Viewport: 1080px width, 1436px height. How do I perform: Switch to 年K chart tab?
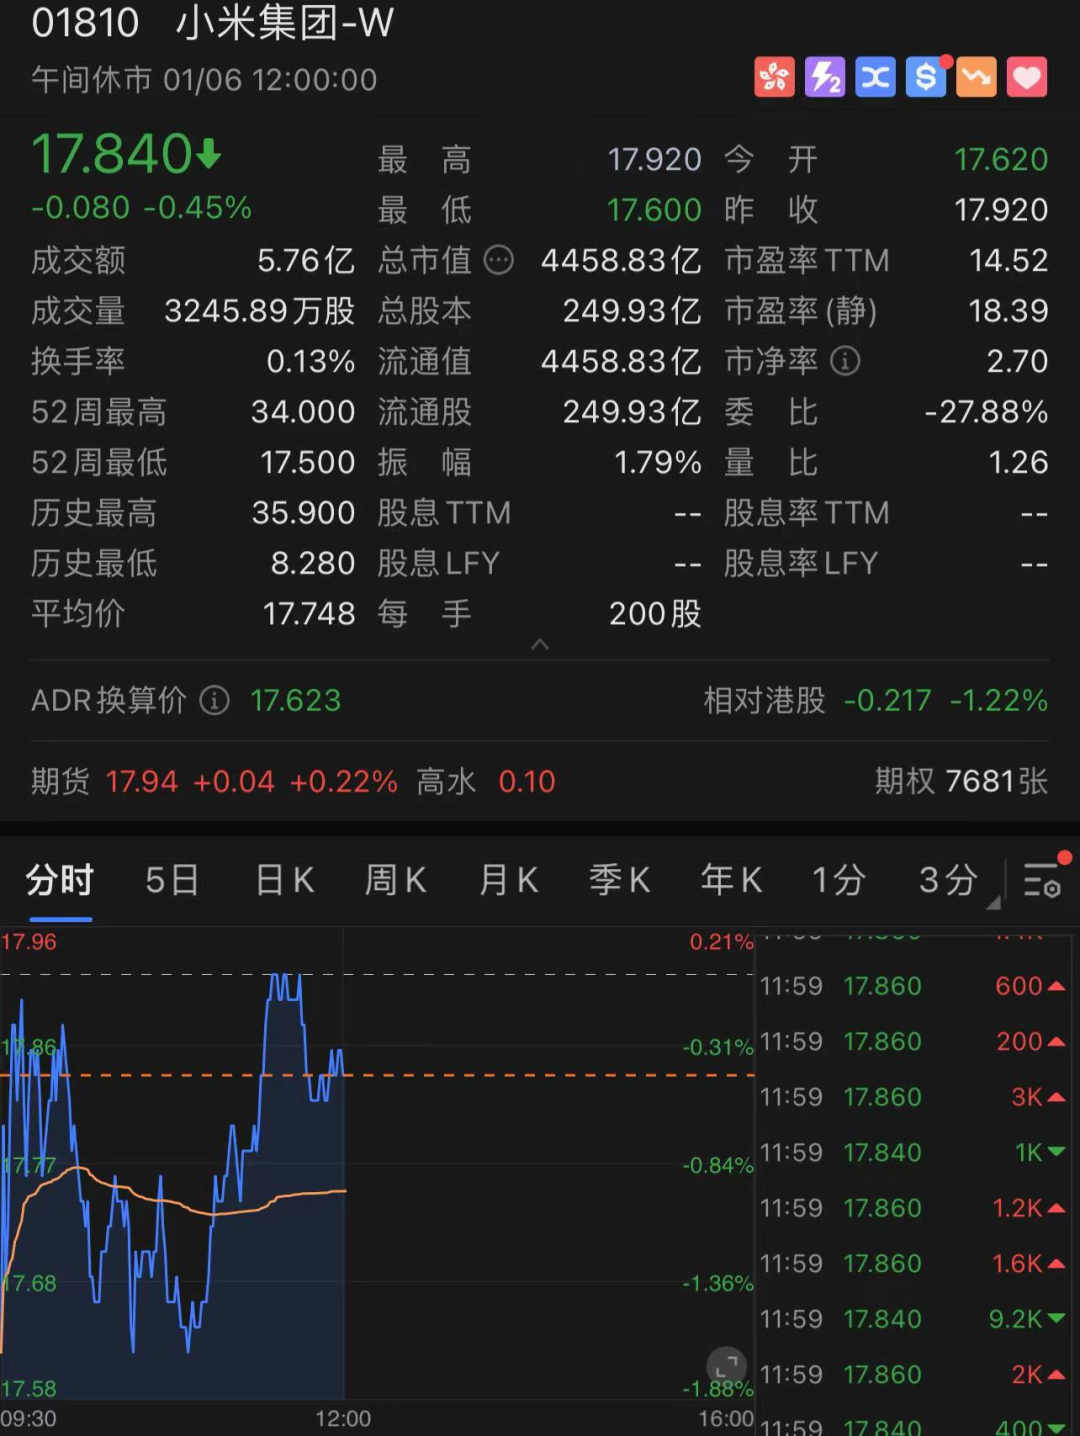click(732, 880)
